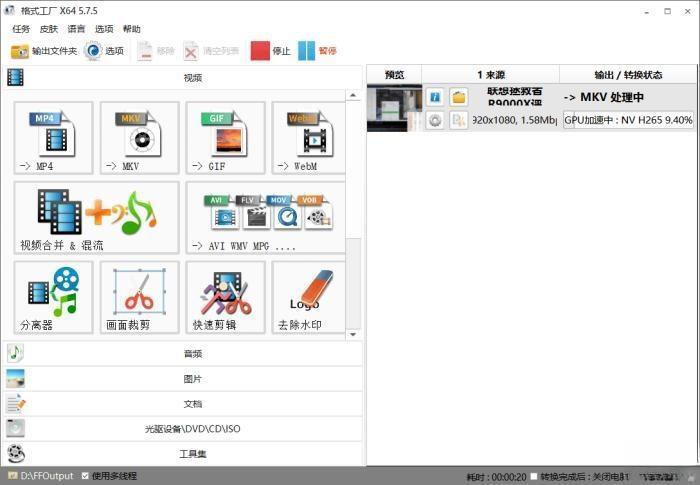Image resolution: width=700 pixels, height=485 pixels.
Task: Click the blue file info icon
Action: click(435, 97)
